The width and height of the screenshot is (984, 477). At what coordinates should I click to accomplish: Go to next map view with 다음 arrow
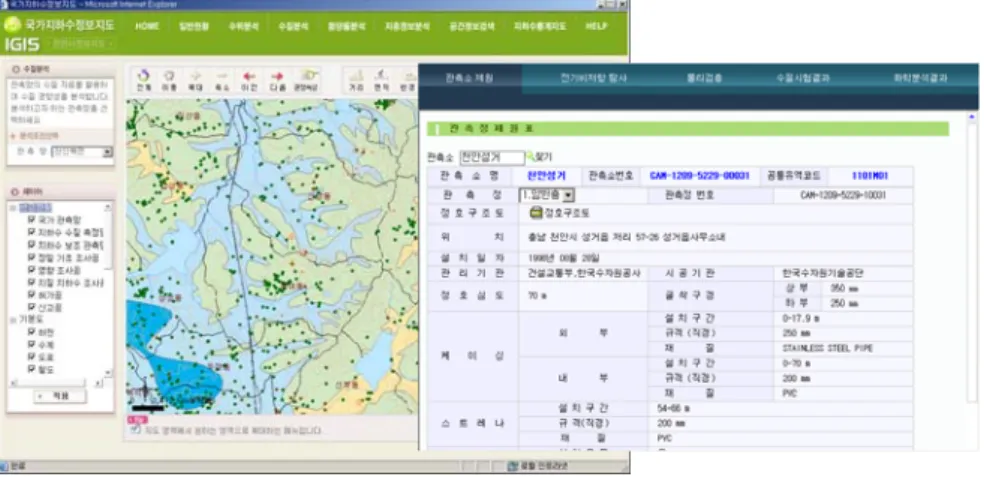pos(277,80)
